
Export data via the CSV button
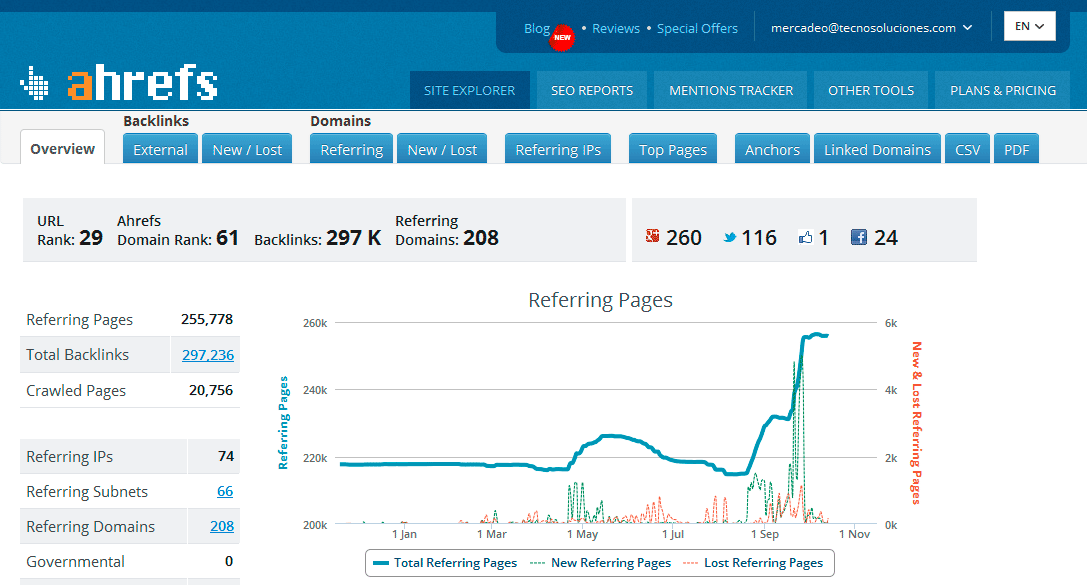click(x=967, y=150)
